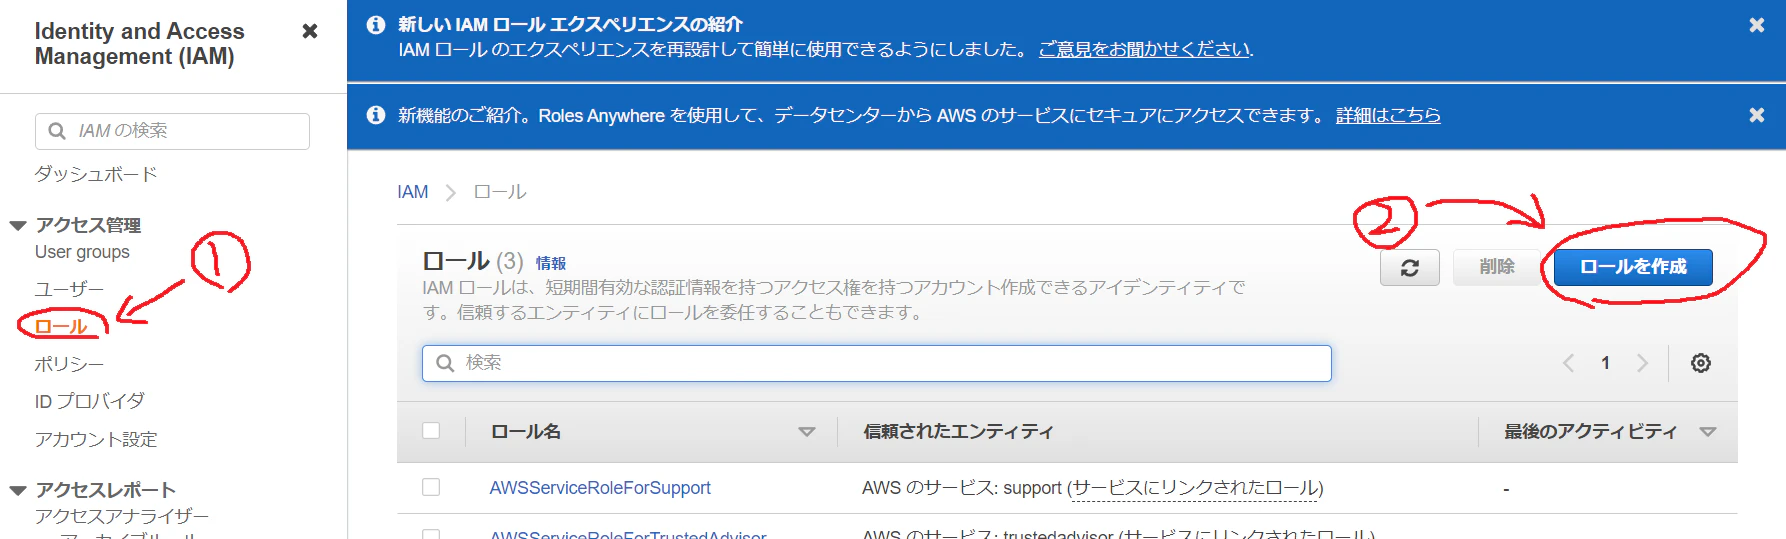Image resolution: width=1786 pixels, height=539 pixels.
Task: Select ロール in the sidebar
Action: pyautogui.click(x=61, y=327)
